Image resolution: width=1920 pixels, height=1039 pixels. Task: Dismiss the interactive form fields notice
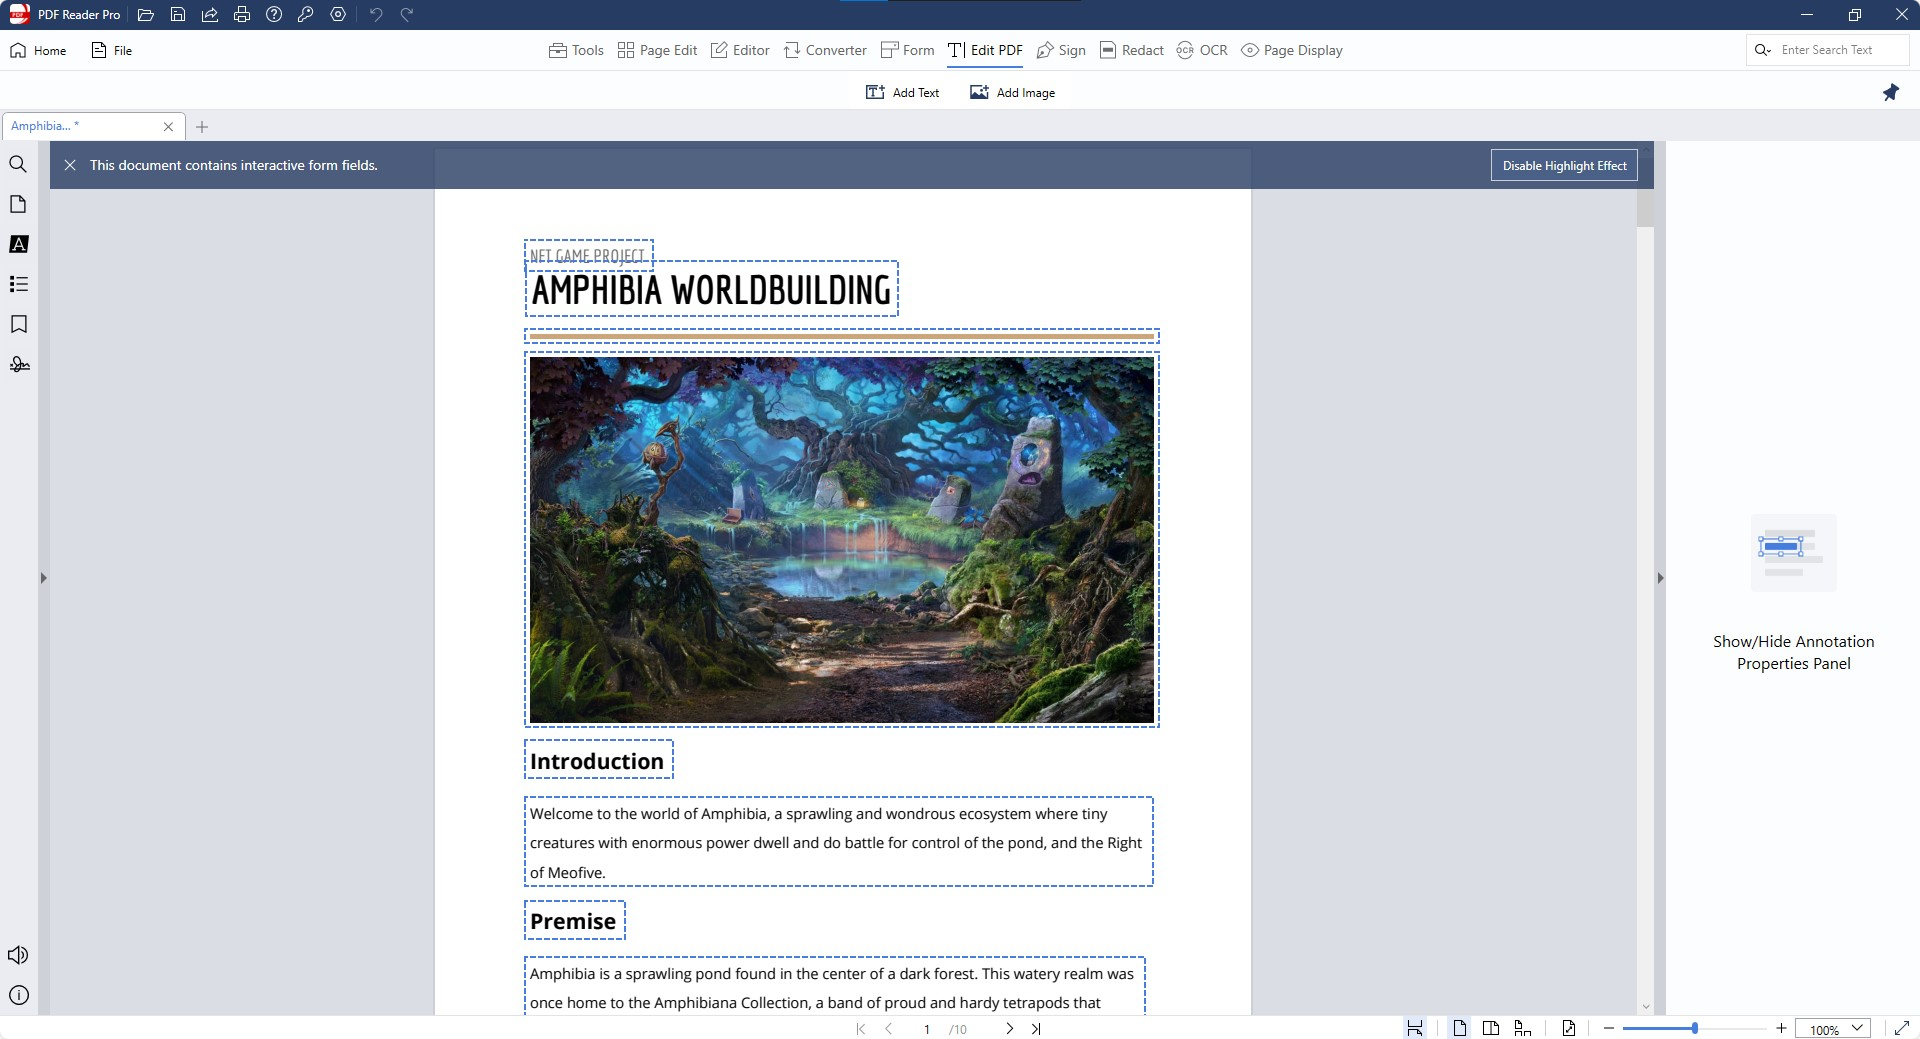[x=70, y=165]
